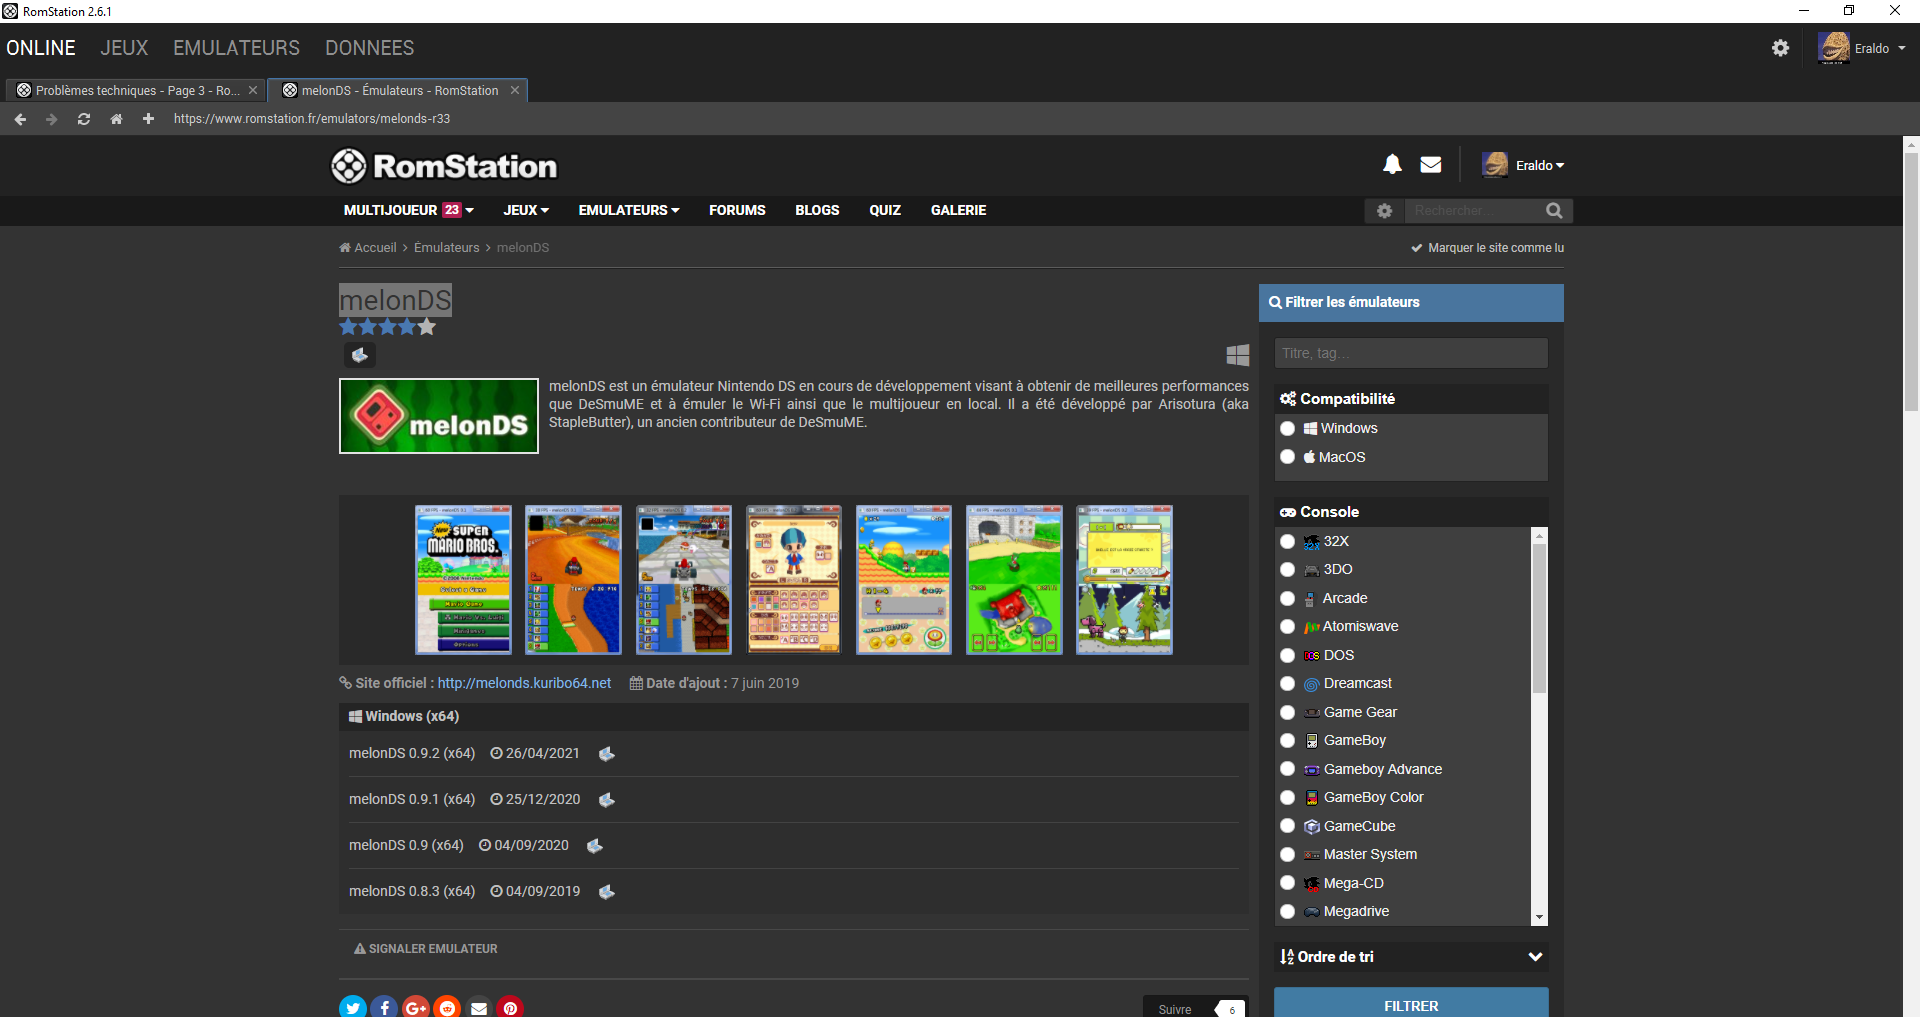Image resolution: width=1920 pixels, height=1017 pixels.
Task: Select Windows compatibility radio
Action: click(x=1288, y=429)
